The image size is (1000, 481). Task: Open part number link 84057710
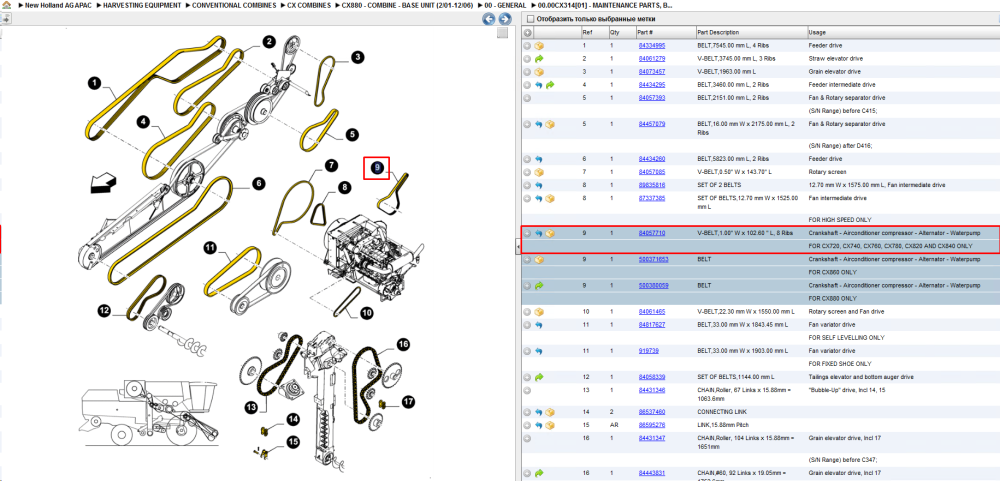[652, 233]
